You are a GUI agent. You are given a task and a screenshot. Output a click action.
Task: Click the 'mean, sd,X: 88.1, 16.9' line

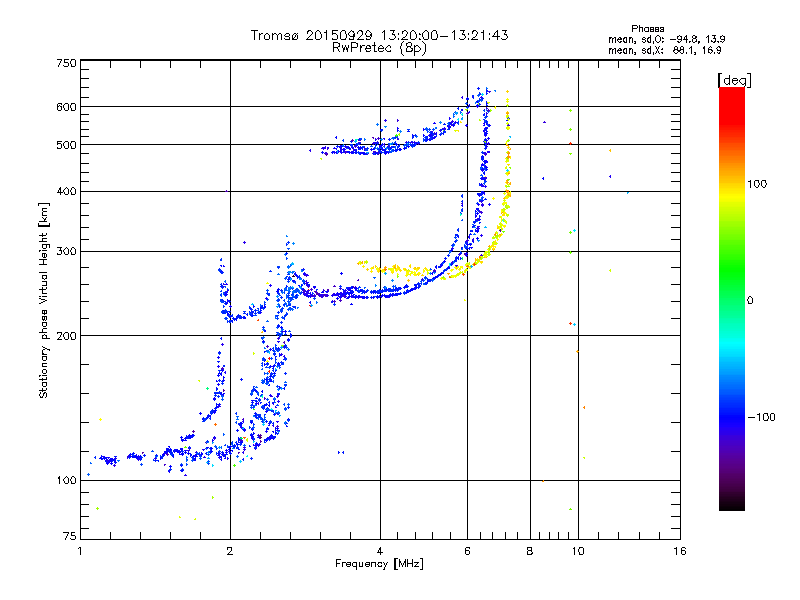click(664, 50)
